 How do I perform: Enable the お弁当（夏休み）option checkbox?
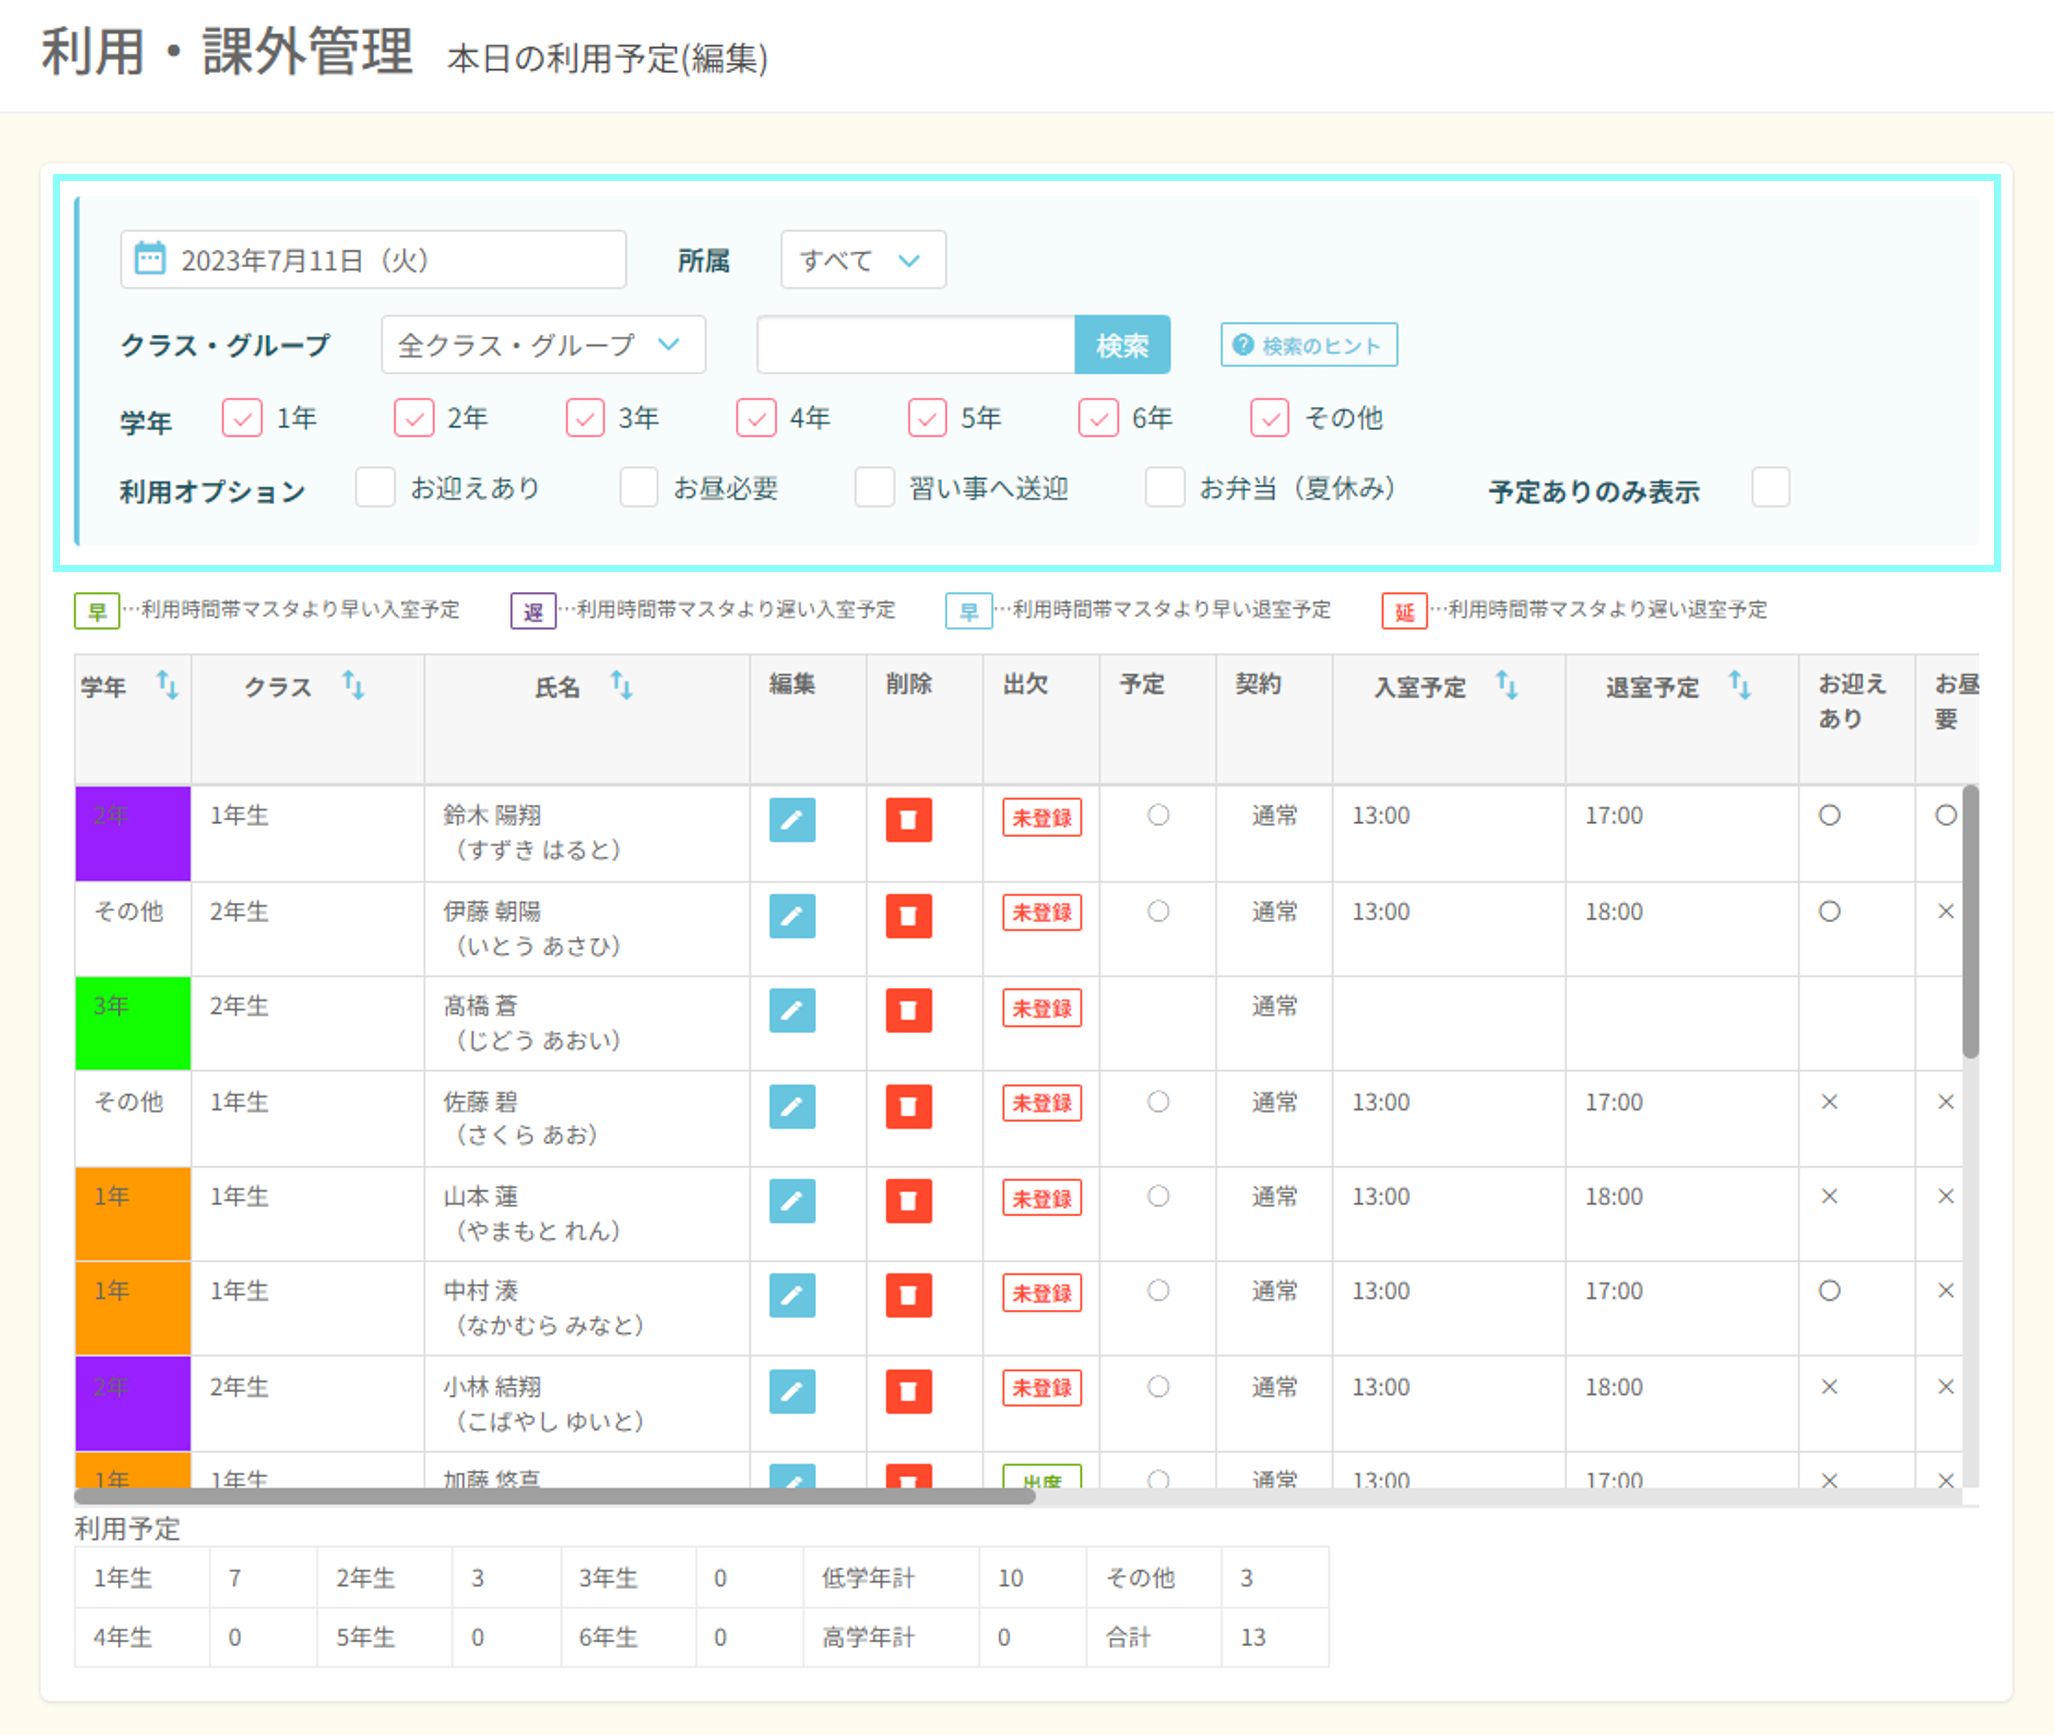pos(1164,488)
